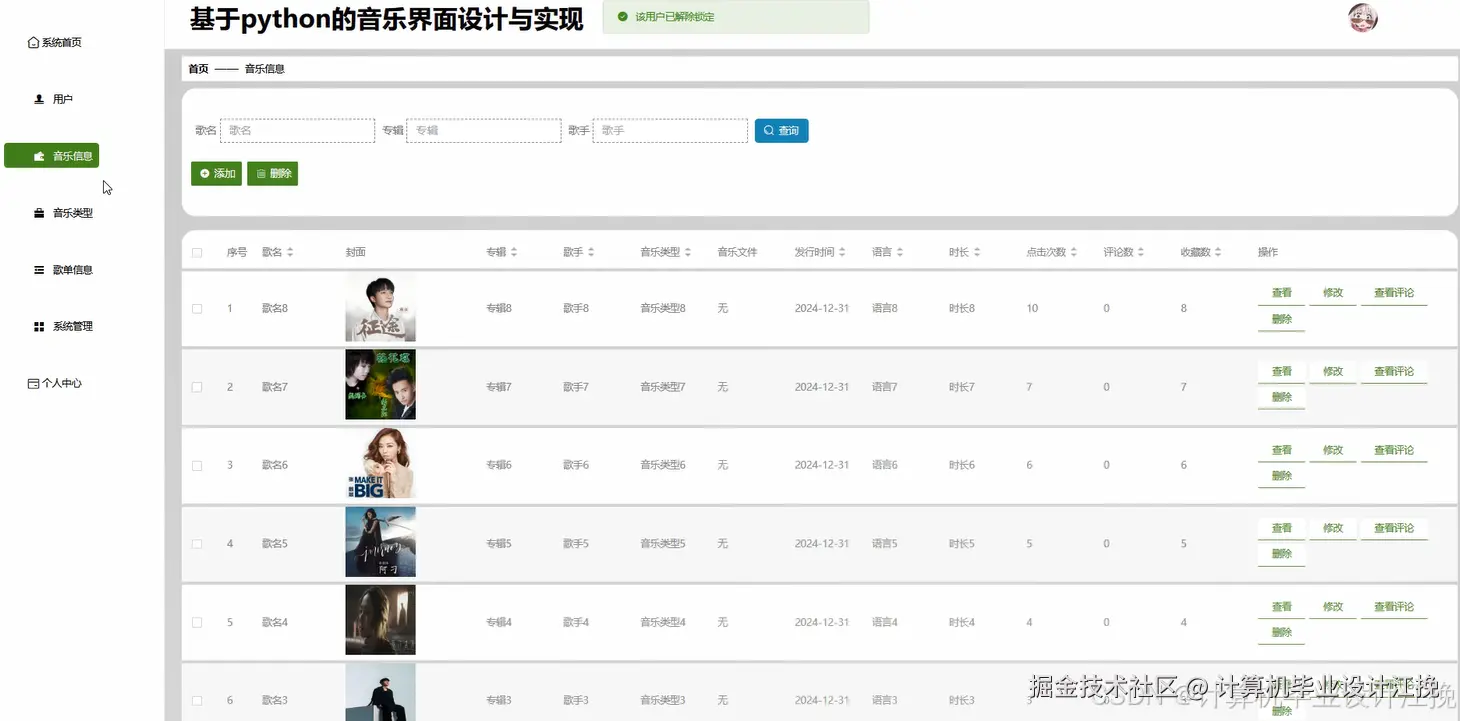Select the 专辑7 table cell
Viewport: 1460px width, 721px height.
499,387
